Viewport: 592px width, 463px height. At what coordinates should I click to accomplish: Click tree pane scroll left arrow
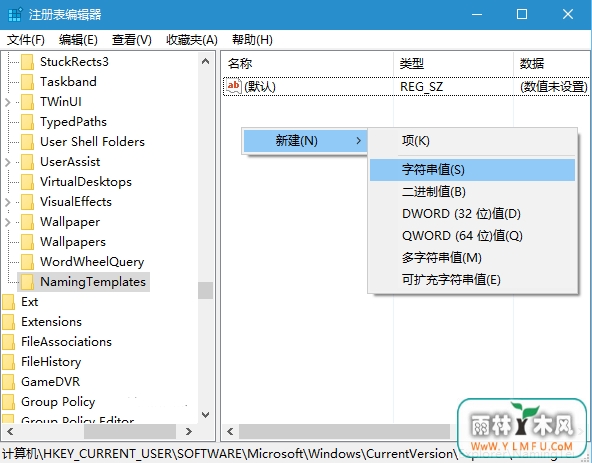tap(10, 431)
